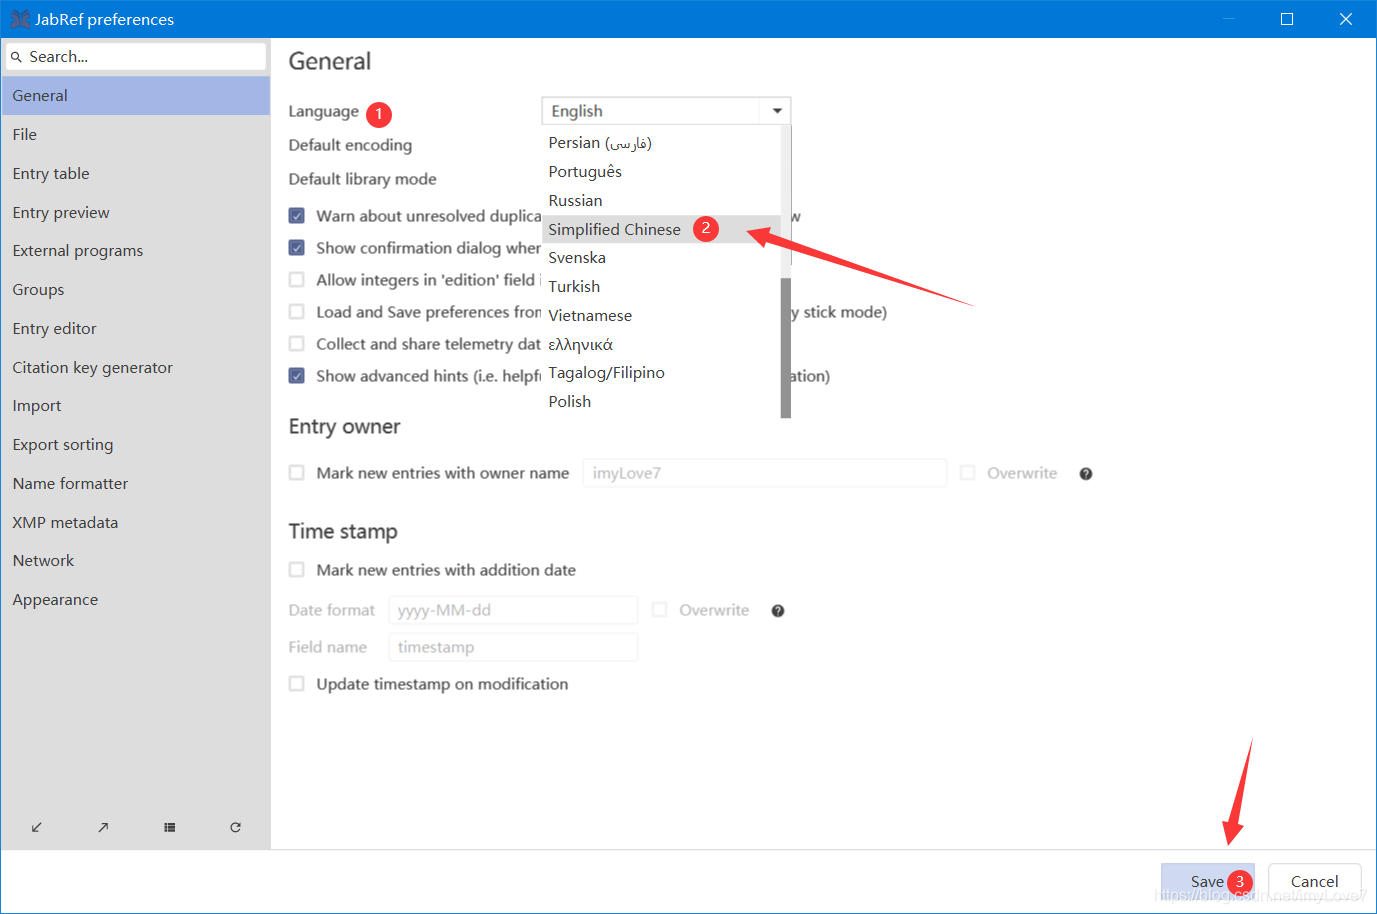Open the Export sorting section
The width and height of the screenshot is (1377, 914).
click(x=135, y=445)
